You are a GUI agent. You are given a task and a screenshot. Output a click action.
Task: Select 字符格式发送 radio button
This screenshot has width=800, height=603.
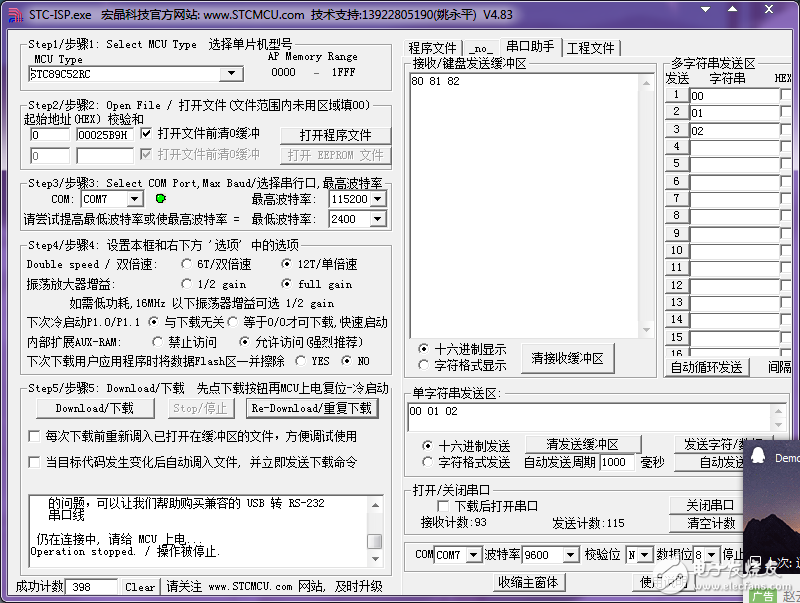pyautogui.click(x=427, y=462)
